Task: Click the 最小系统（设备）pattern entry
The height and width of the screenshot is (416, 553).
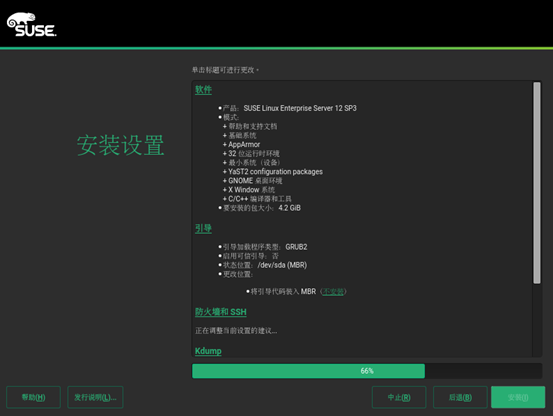Action: point(254,163)
